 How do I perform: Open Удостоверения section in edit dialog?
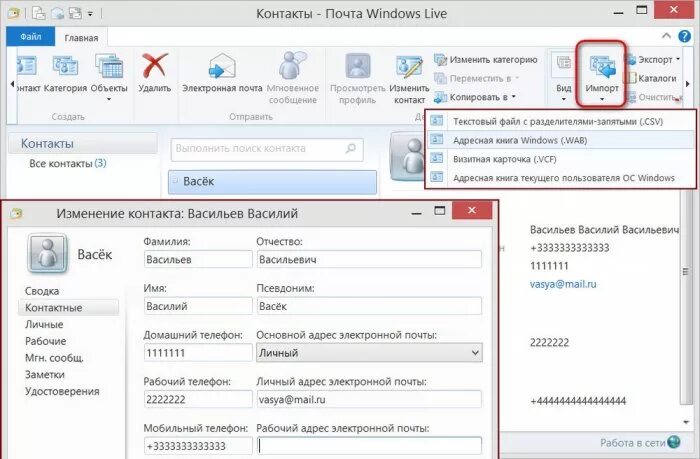[x=62, y=391]
